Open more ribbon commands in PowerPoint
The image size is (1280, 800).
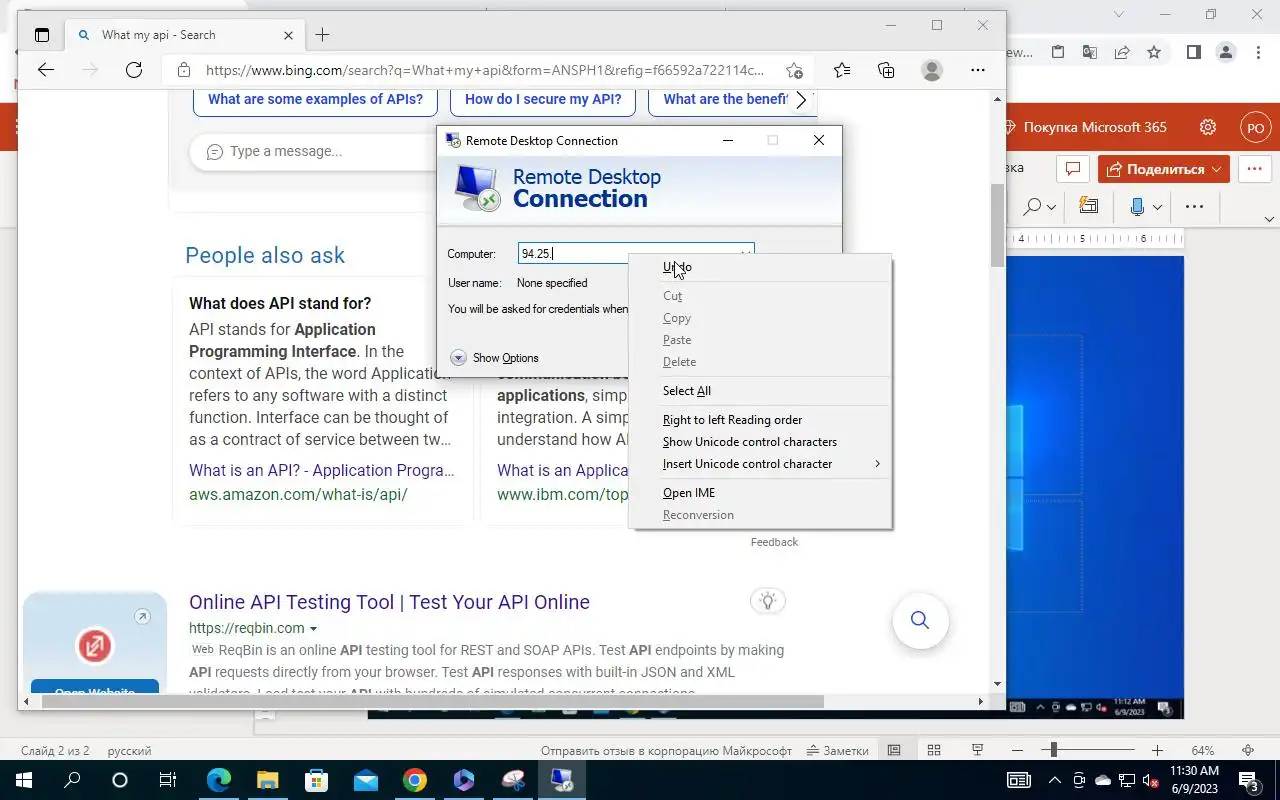click(x=1194, y=206)
